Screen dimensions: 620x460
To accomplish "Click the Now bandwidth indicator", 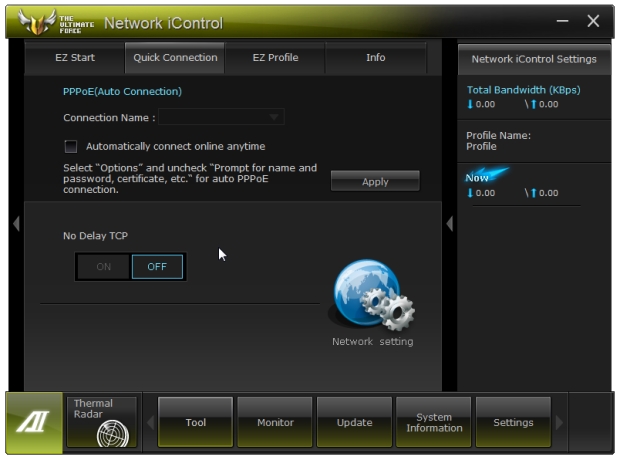I will pos(486,176).
